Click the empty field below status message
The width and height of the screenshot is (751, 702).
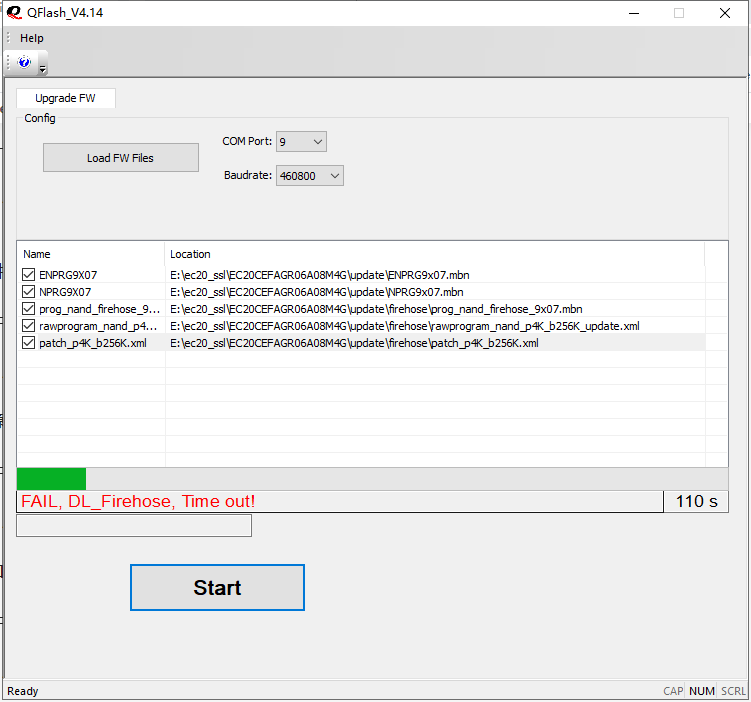coord(134,526)
